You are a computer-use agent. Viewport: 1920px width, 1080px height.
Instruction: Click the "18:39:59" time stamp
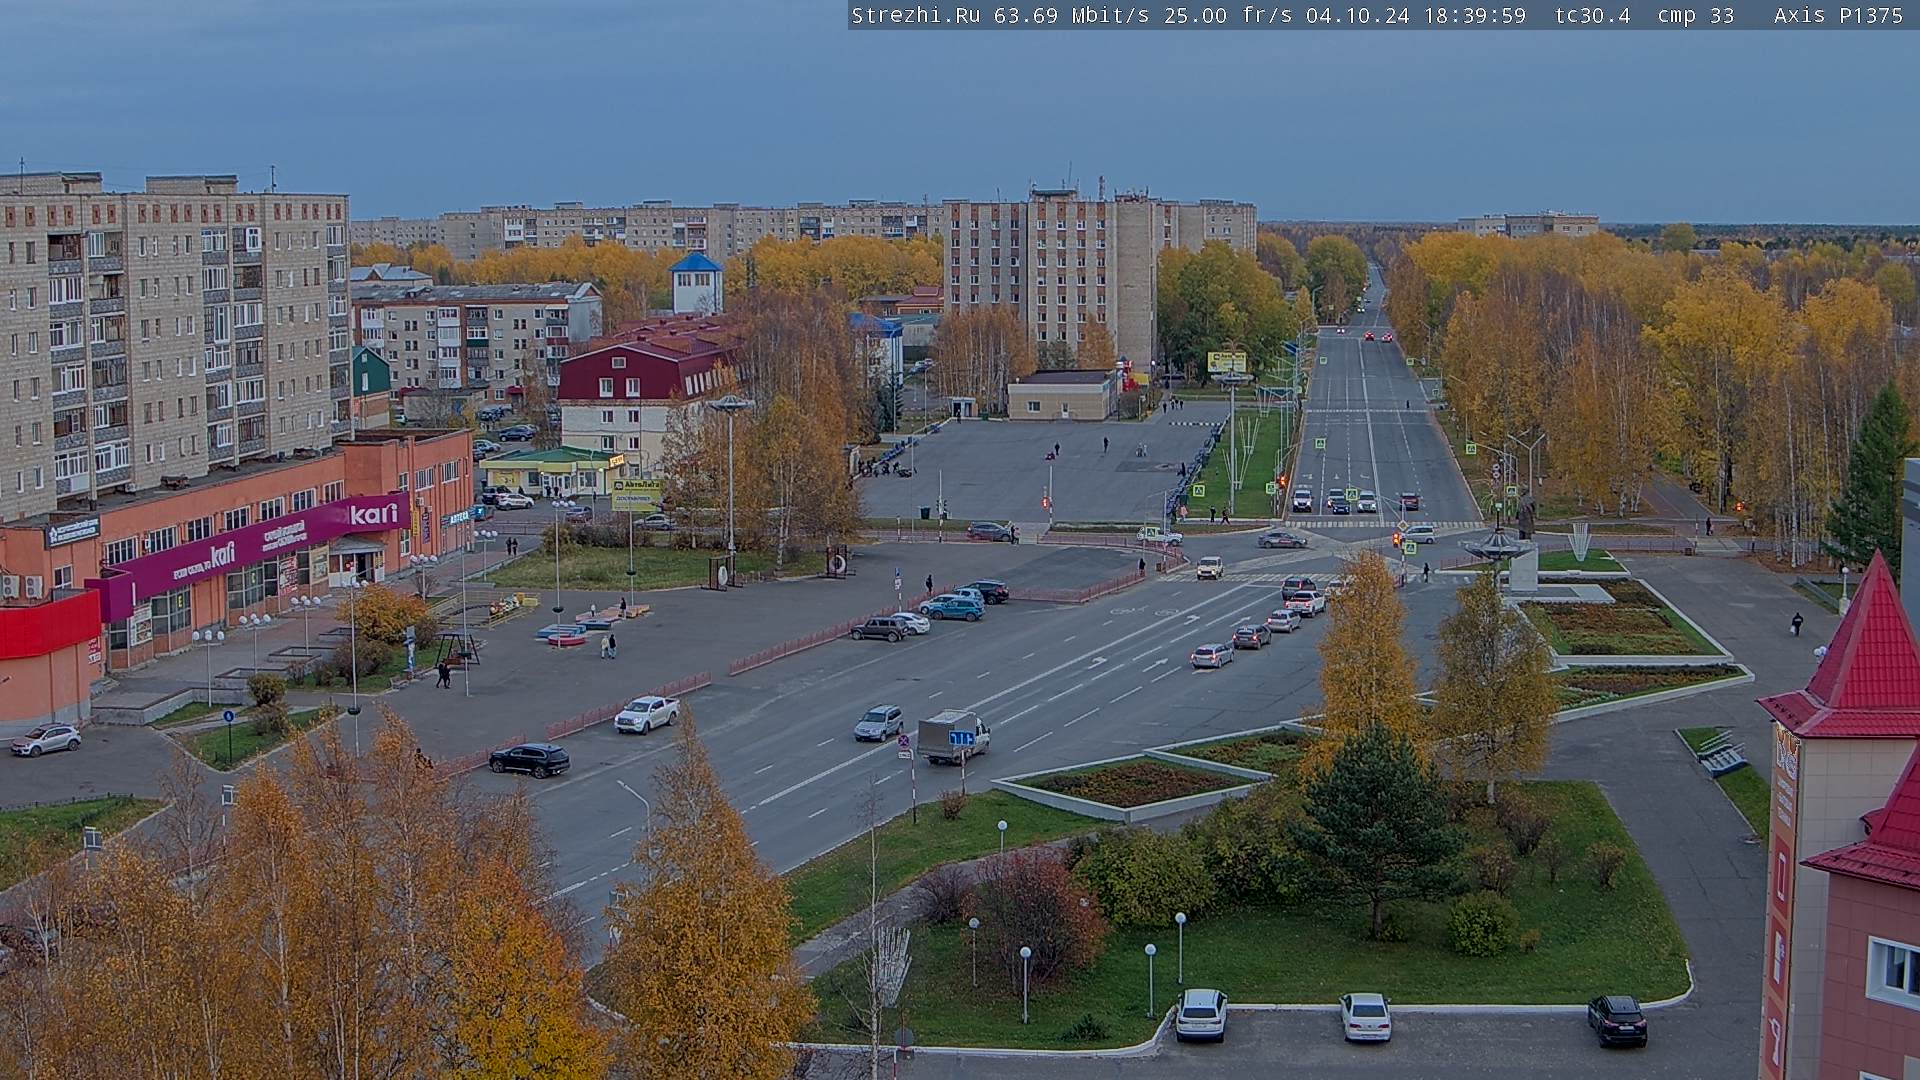[1475, 15]
